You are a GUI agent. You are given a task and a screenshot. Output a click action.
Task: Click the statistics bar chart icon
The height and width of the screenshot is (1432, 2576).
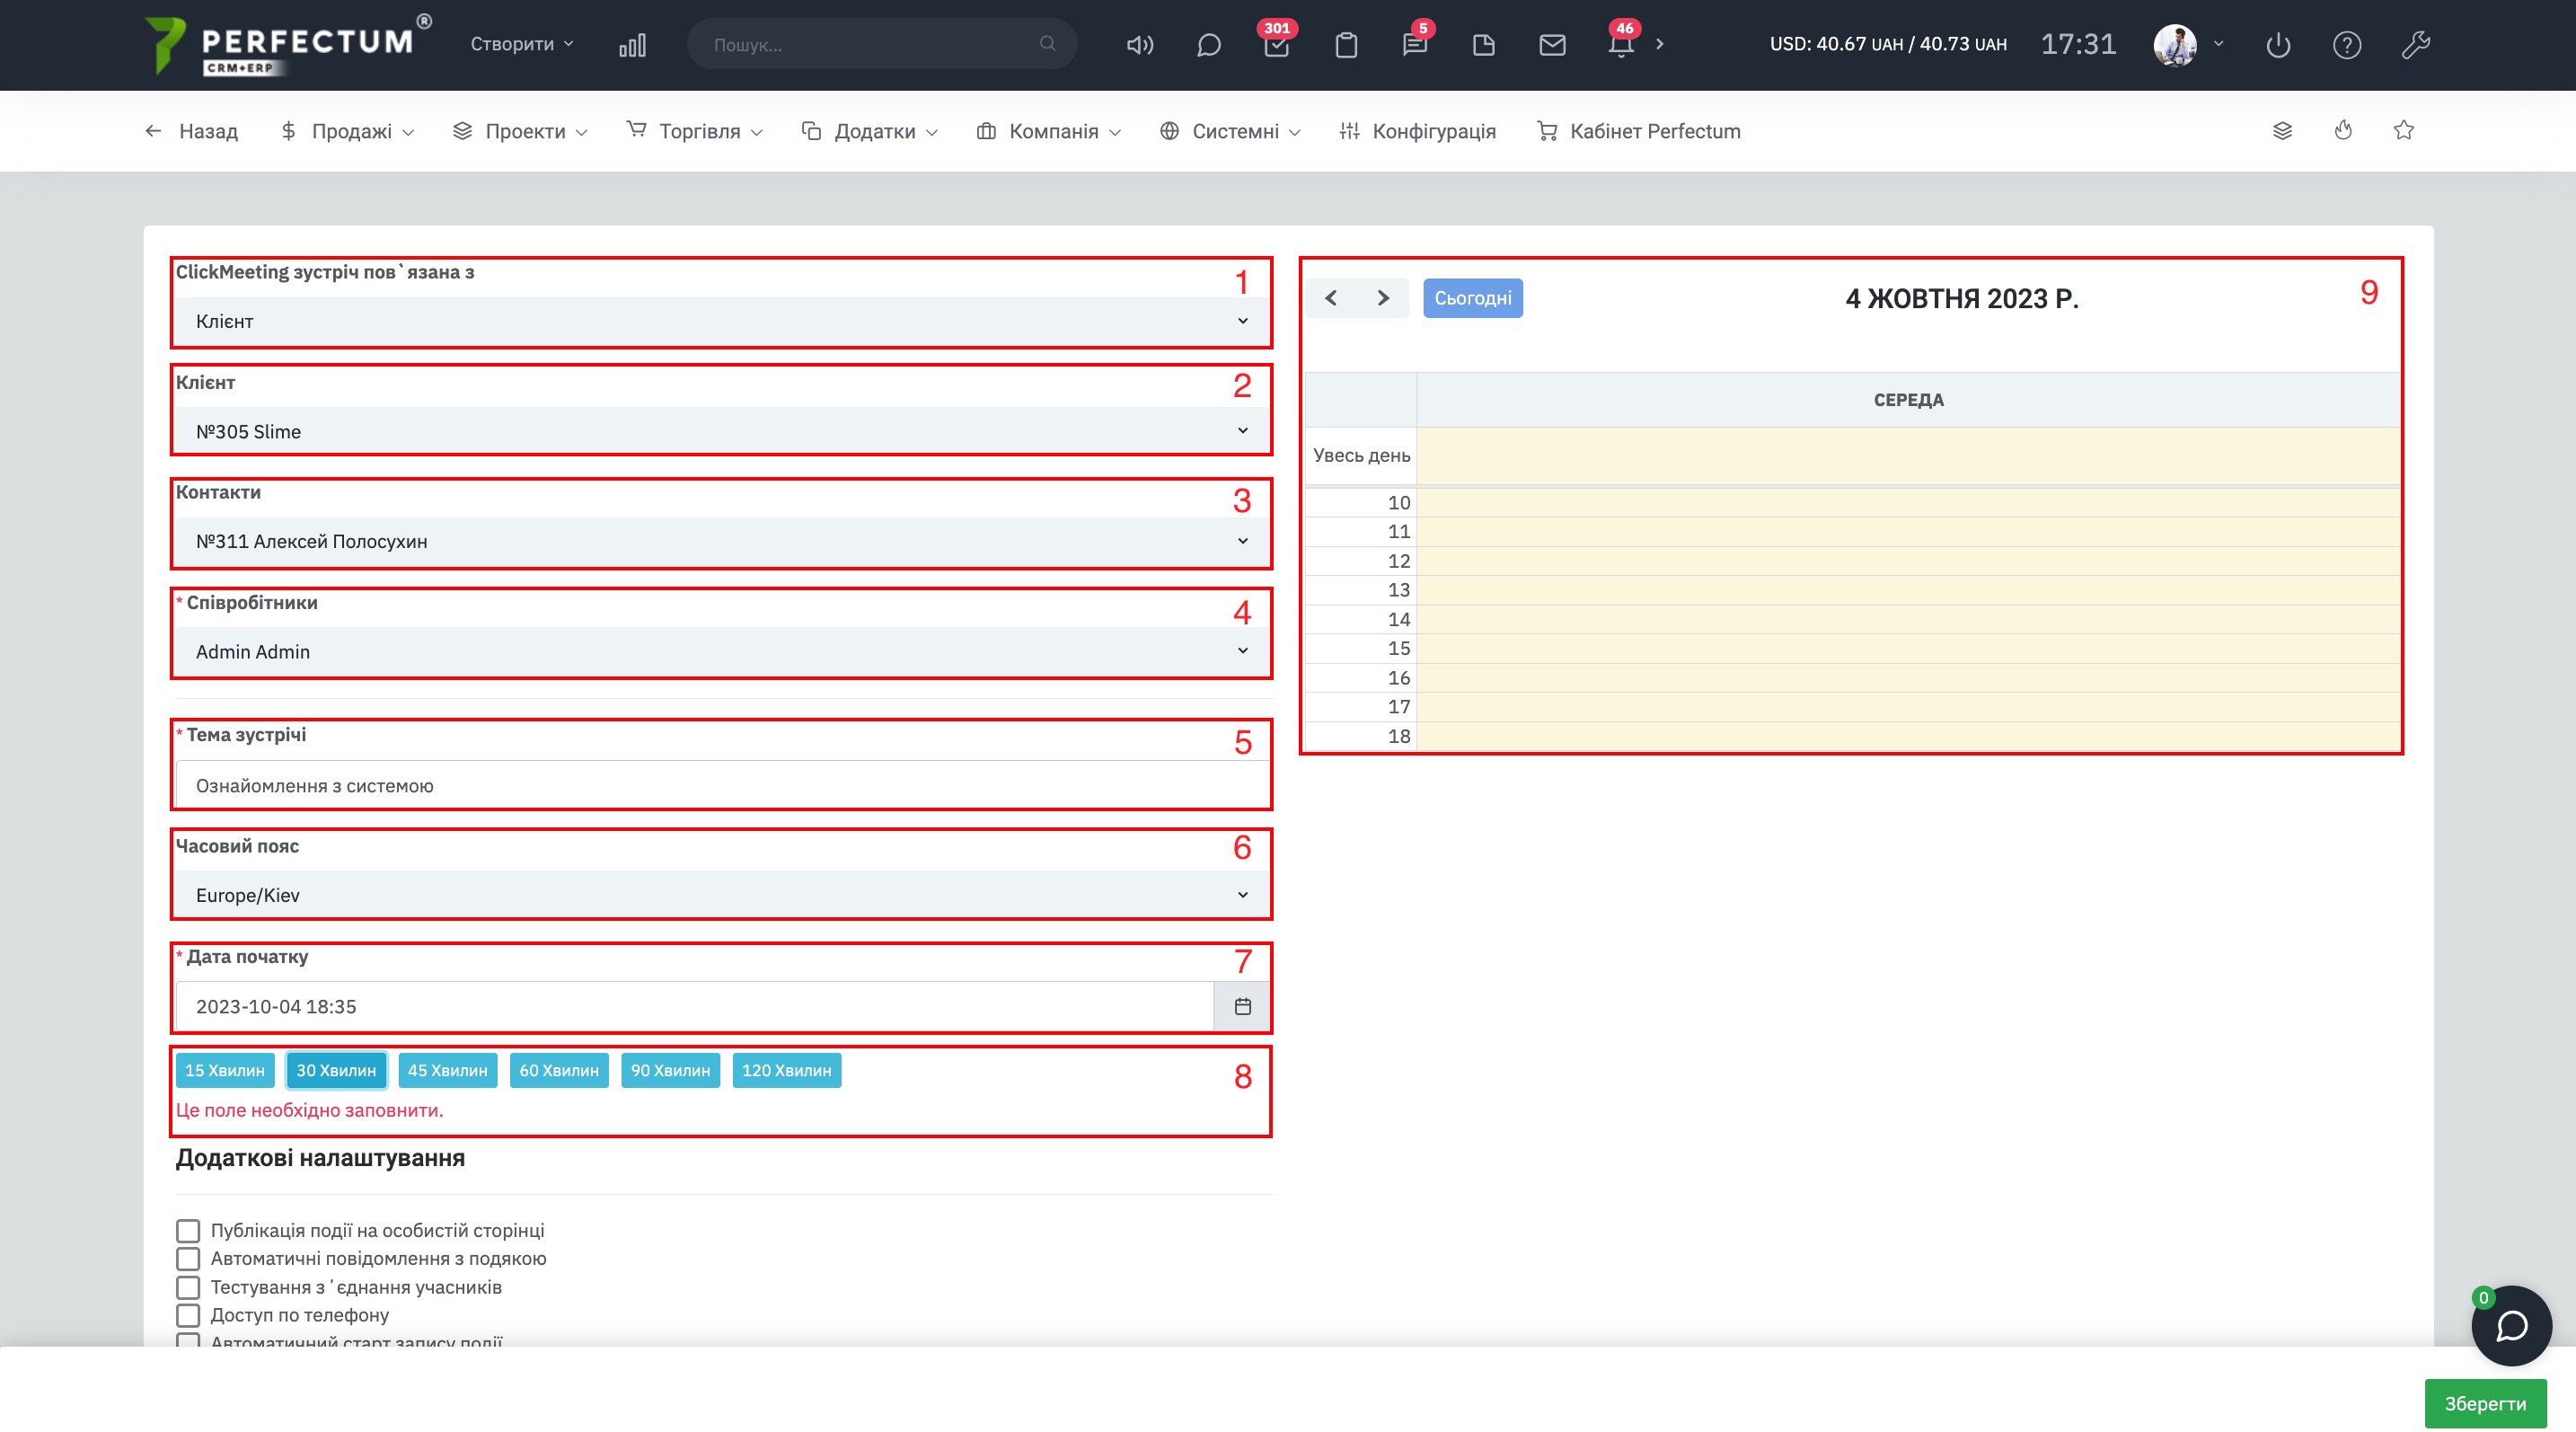(x=632, y=45)
